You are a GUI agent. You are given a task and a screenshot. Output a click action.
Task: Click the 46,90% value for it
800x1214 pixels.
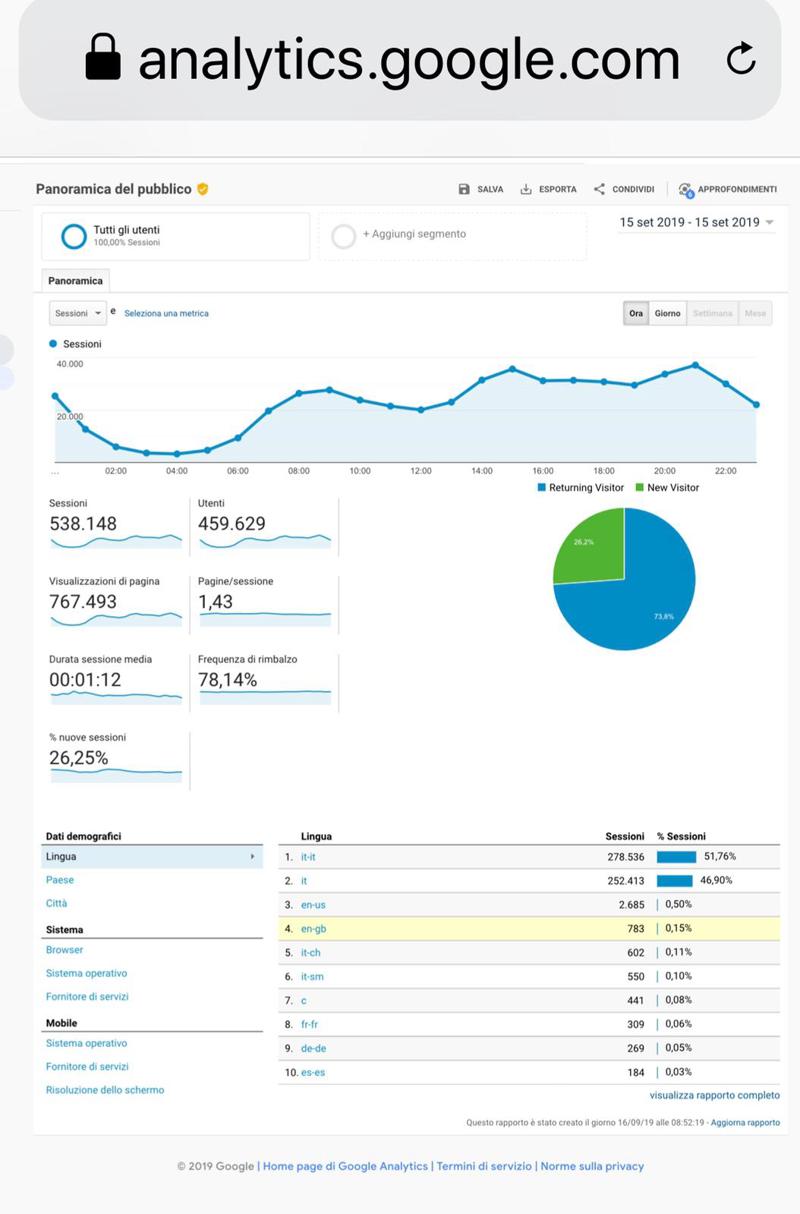(718, 881)
